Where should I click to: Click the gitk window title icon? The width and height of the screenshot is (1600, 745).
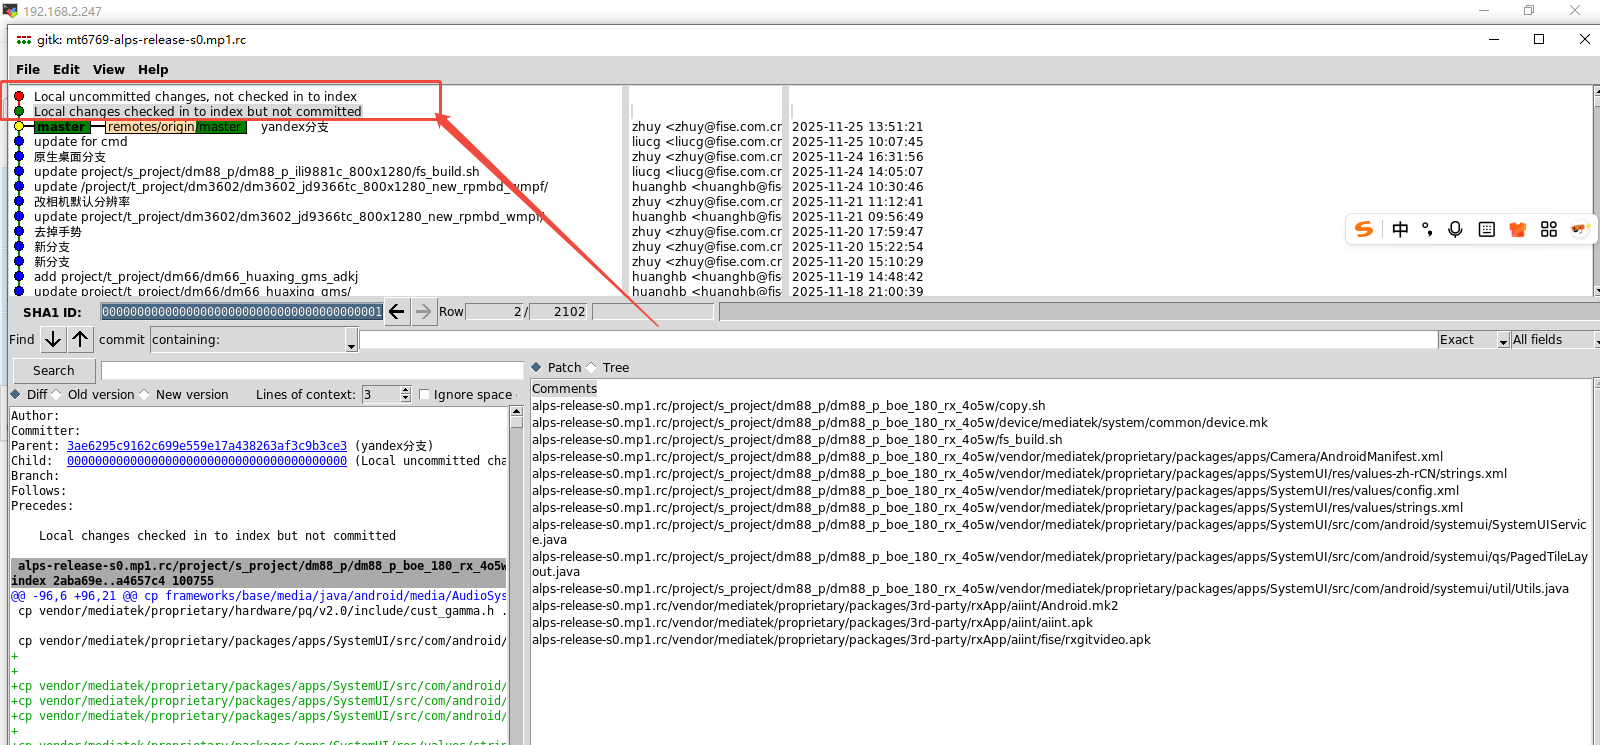pos(23,40)
